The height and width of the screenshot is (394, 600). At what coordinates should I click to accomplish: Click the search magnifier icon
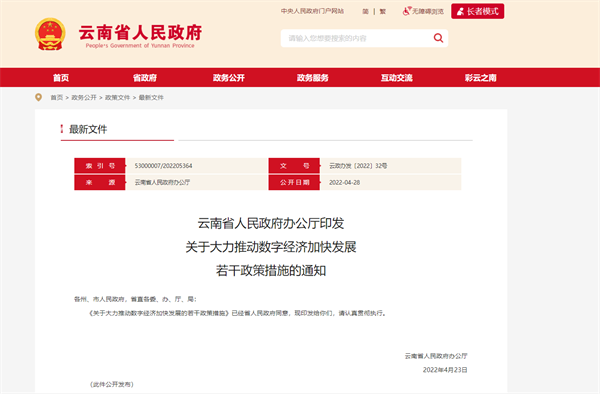click(438, 38)
